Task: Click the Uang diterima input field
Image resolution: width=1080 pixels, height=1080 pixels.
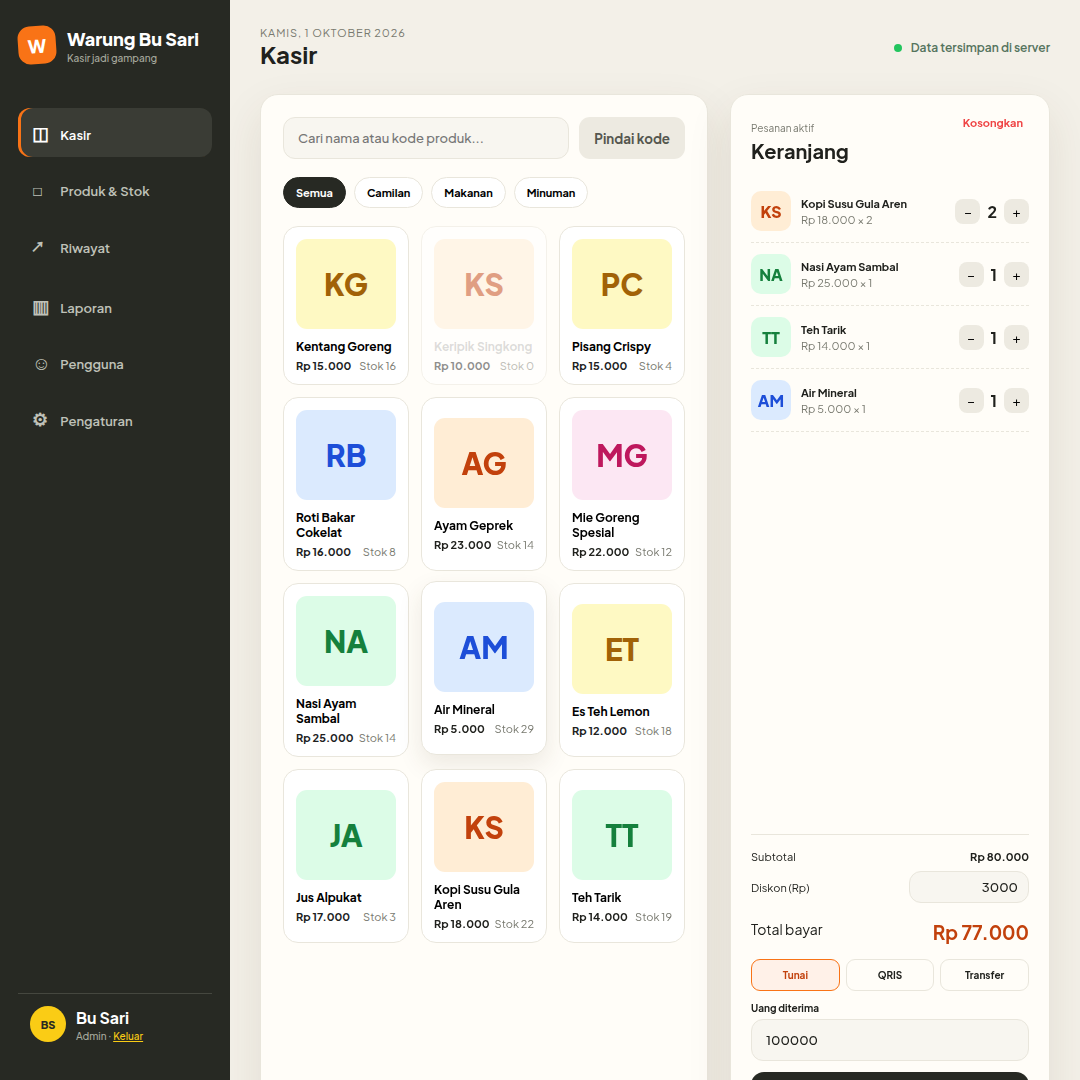Action: [890, 1040]
